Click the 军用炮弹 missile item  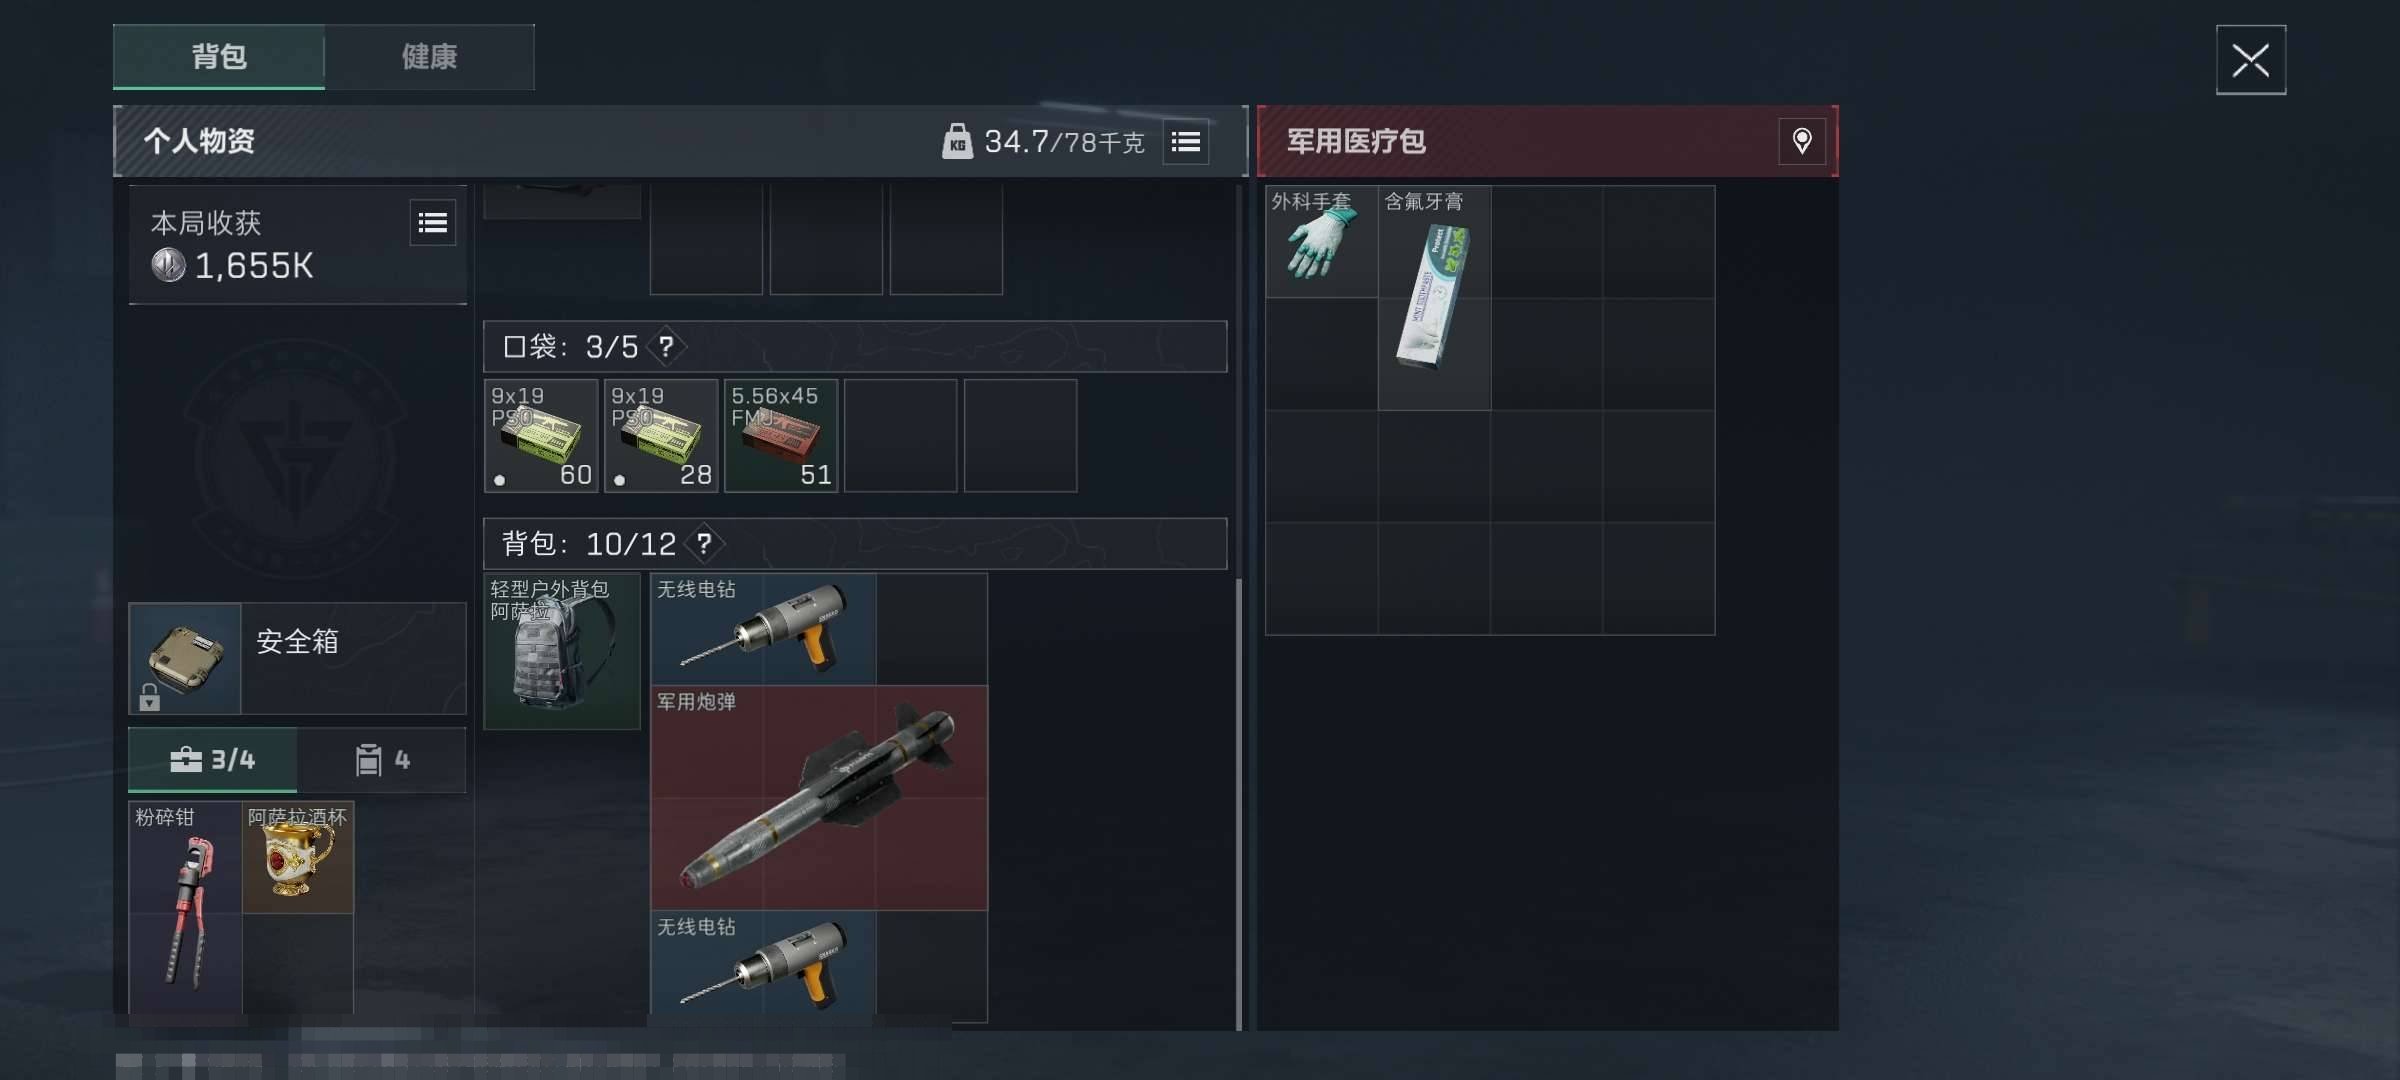click(819, 797)
